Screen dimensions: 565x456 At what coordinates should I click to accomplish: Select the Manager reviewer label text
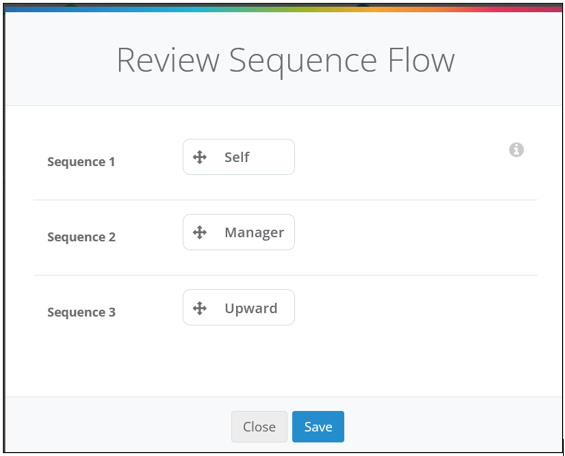tap(254, 233)
